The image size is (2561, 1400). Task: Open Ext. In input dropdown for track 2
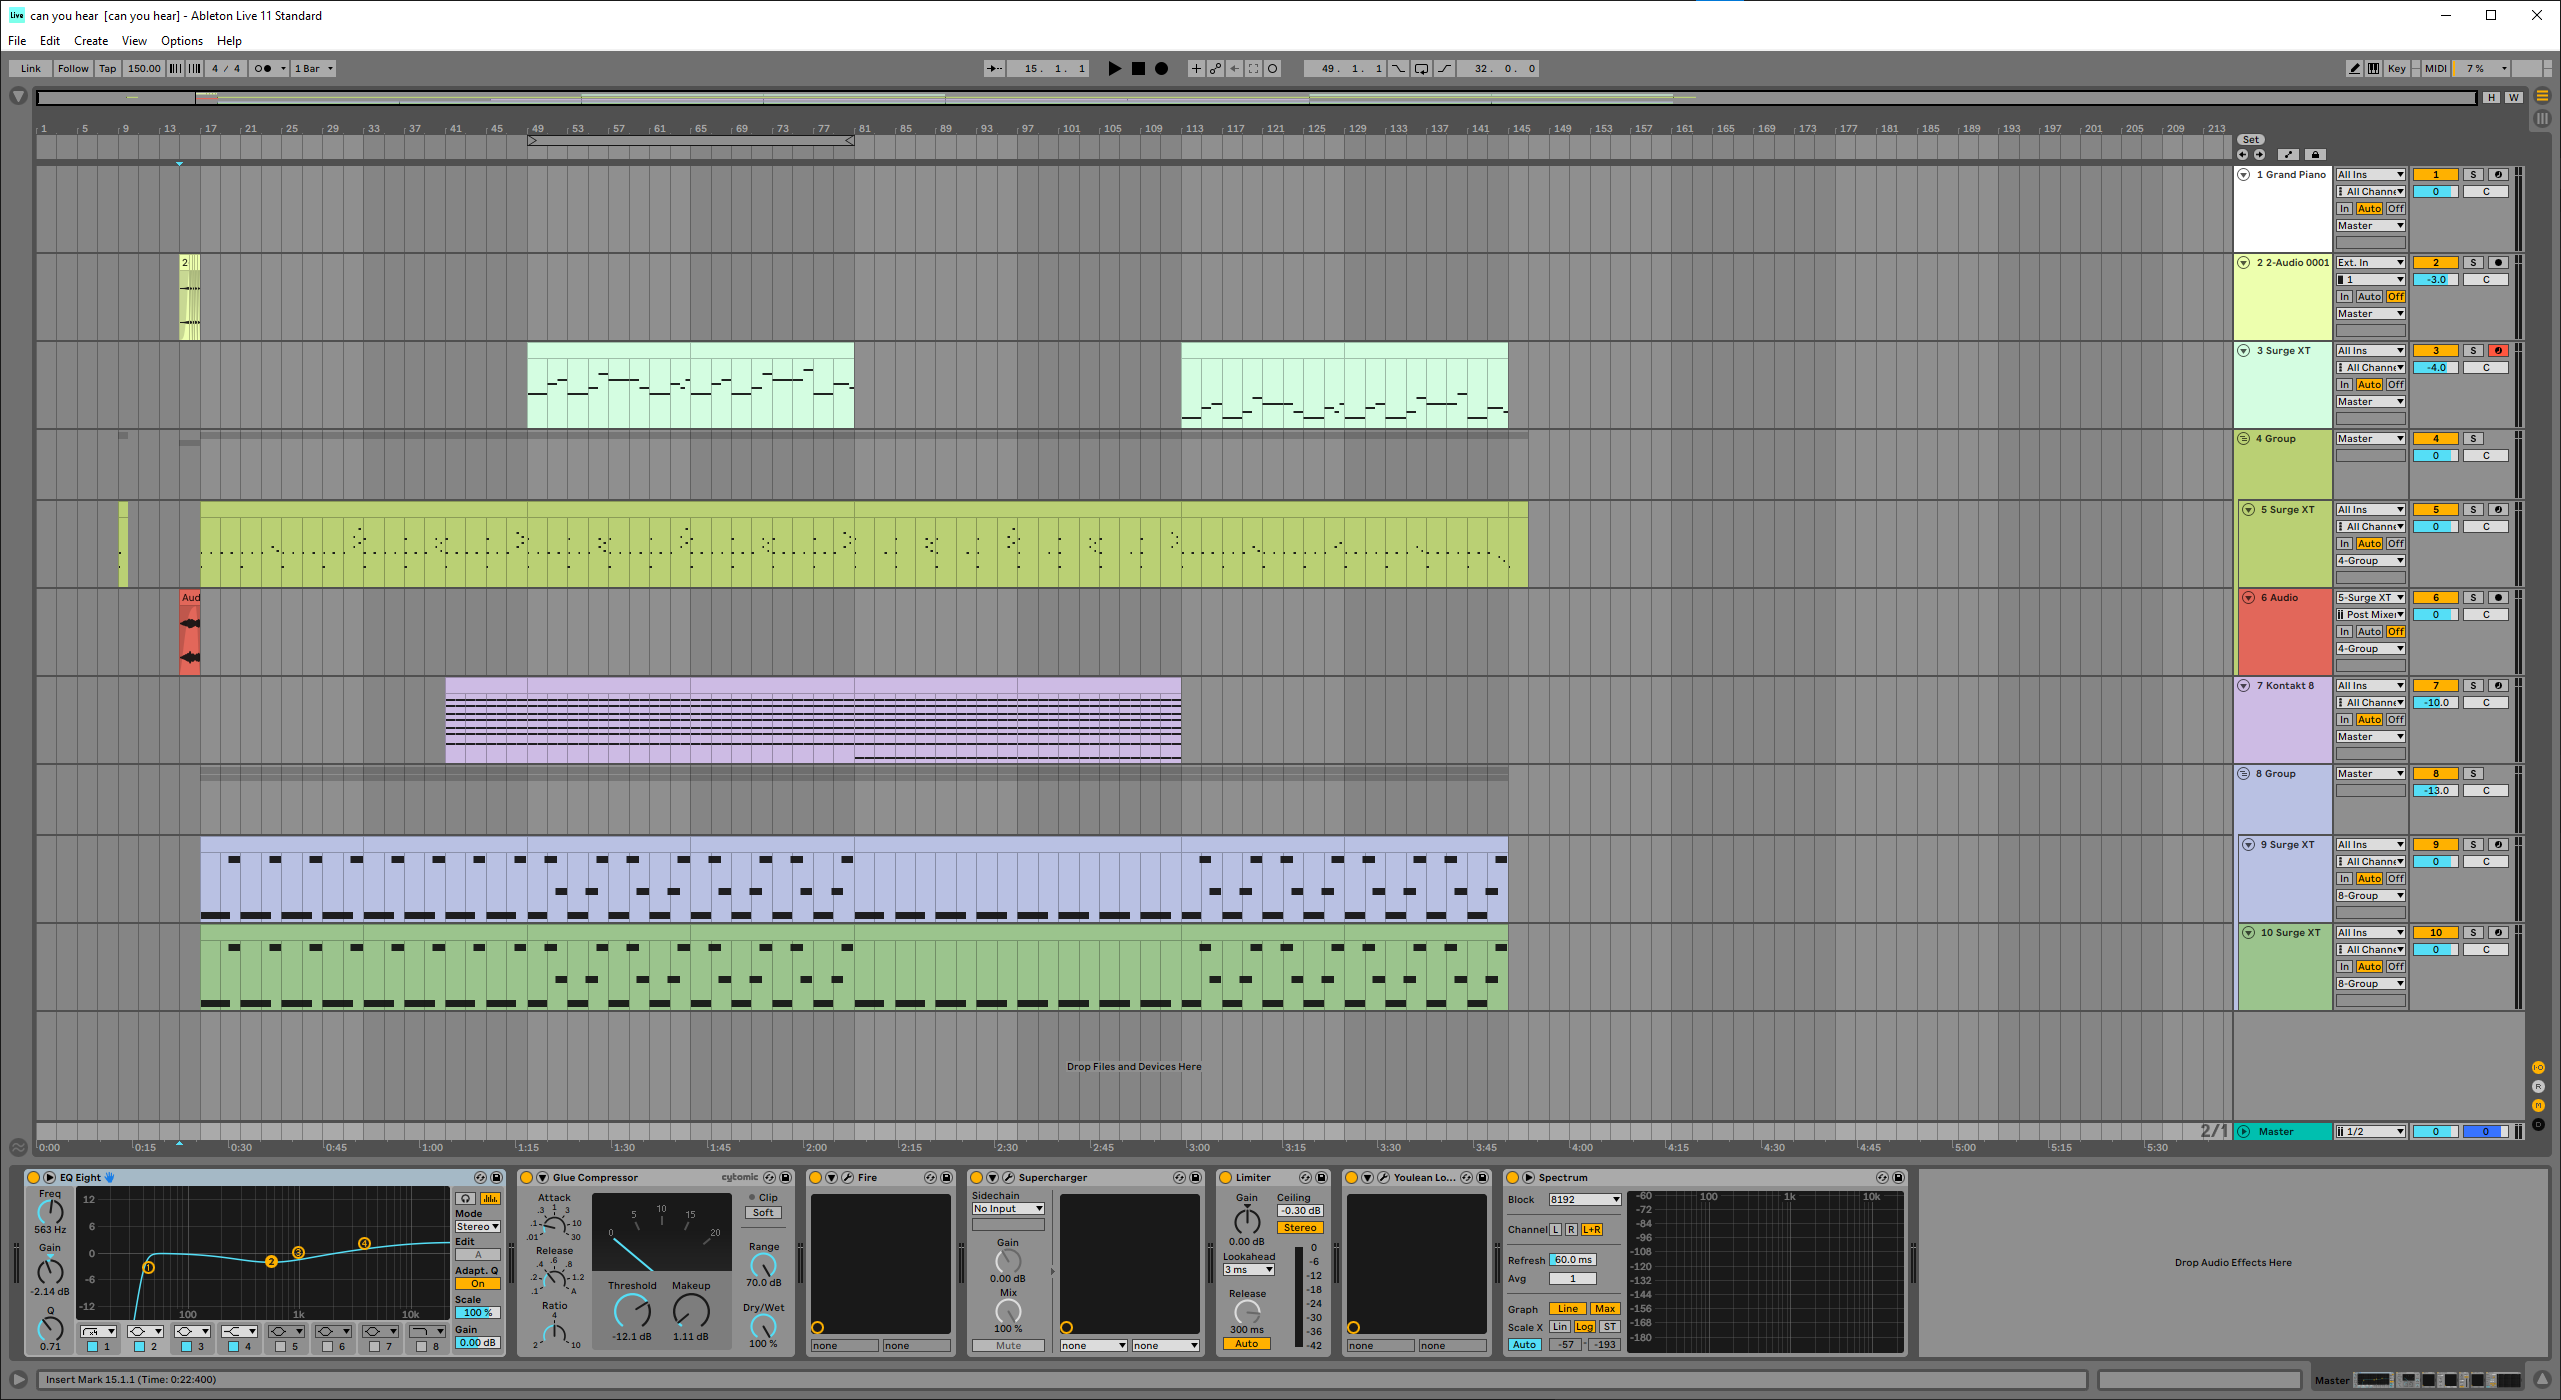tap(2370, 263)
